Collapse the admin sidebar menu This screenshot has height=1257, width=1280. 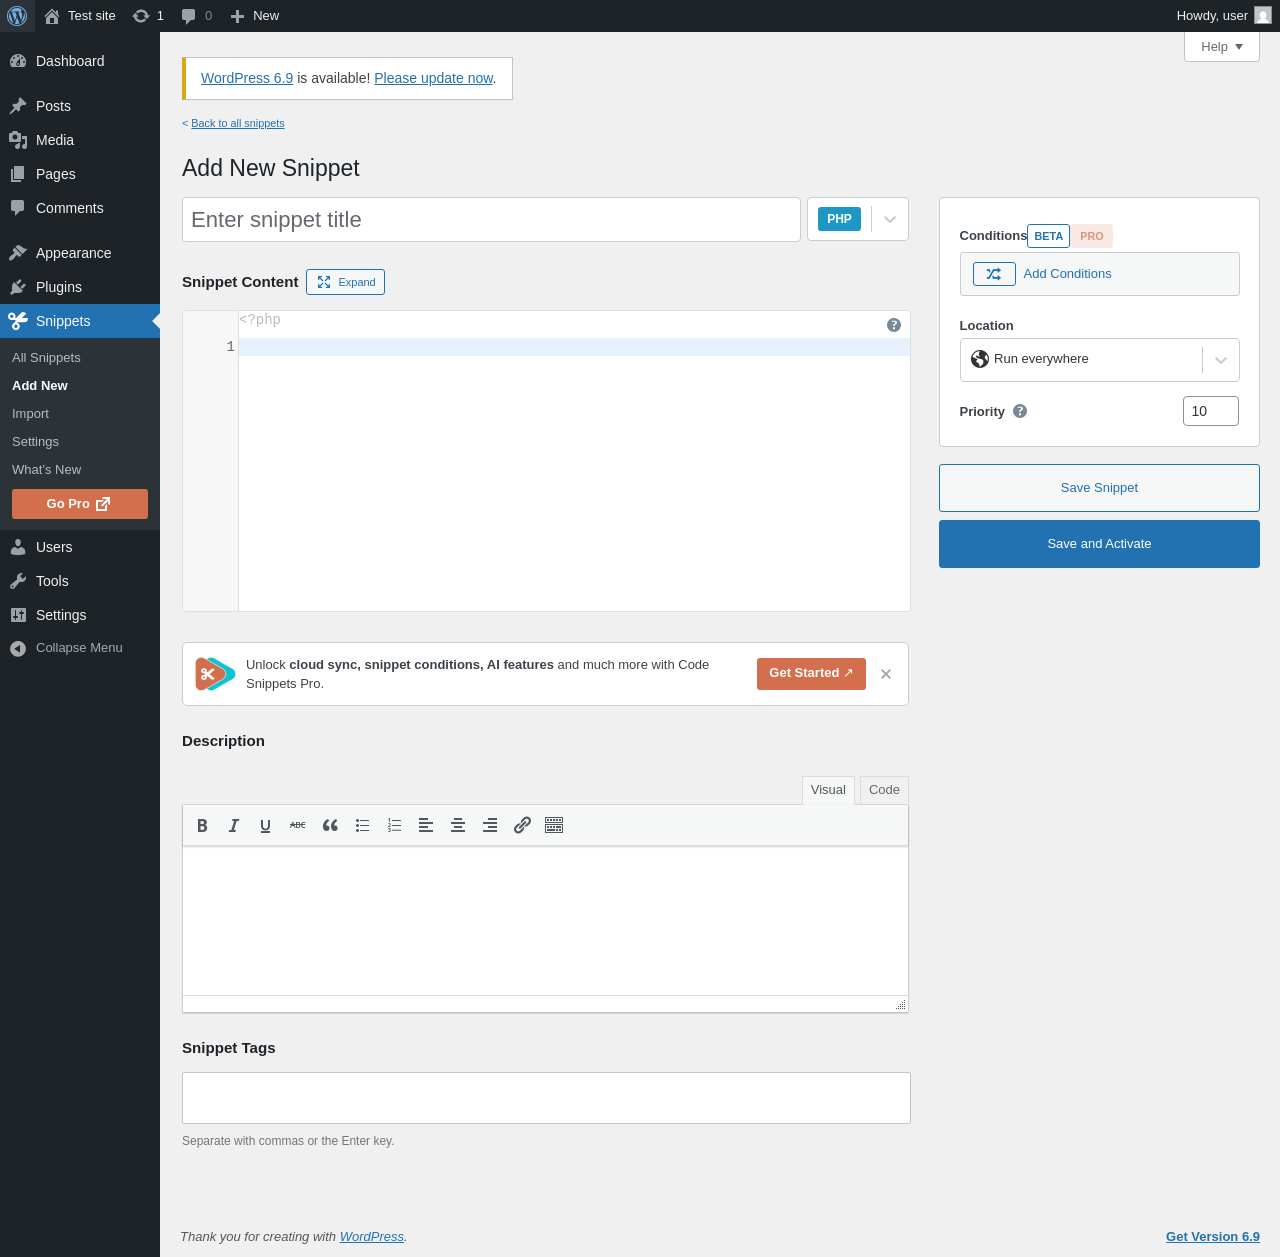click(80, 648)
